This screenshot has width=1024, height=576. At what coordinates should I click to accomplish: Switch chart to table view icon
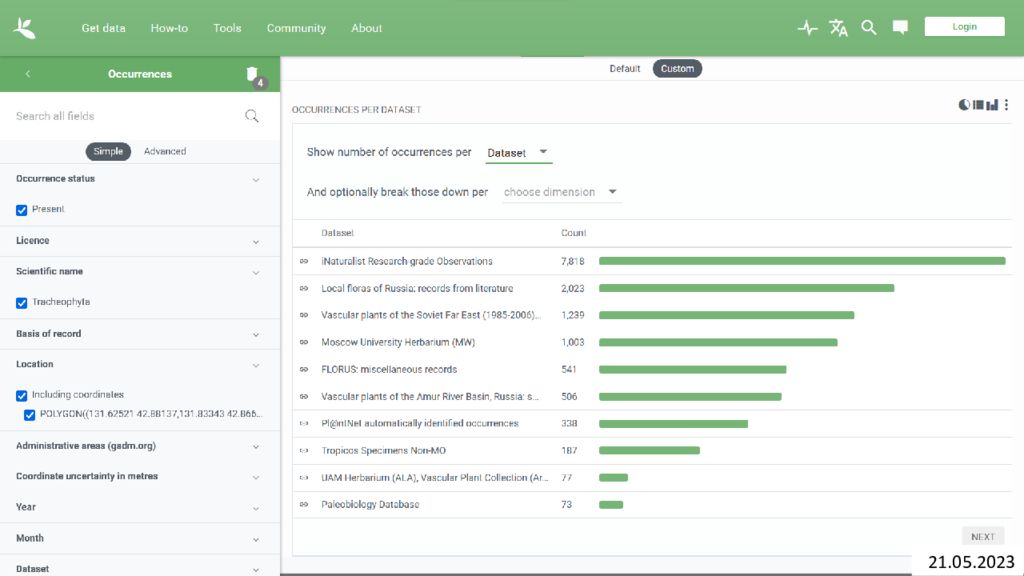978,104
